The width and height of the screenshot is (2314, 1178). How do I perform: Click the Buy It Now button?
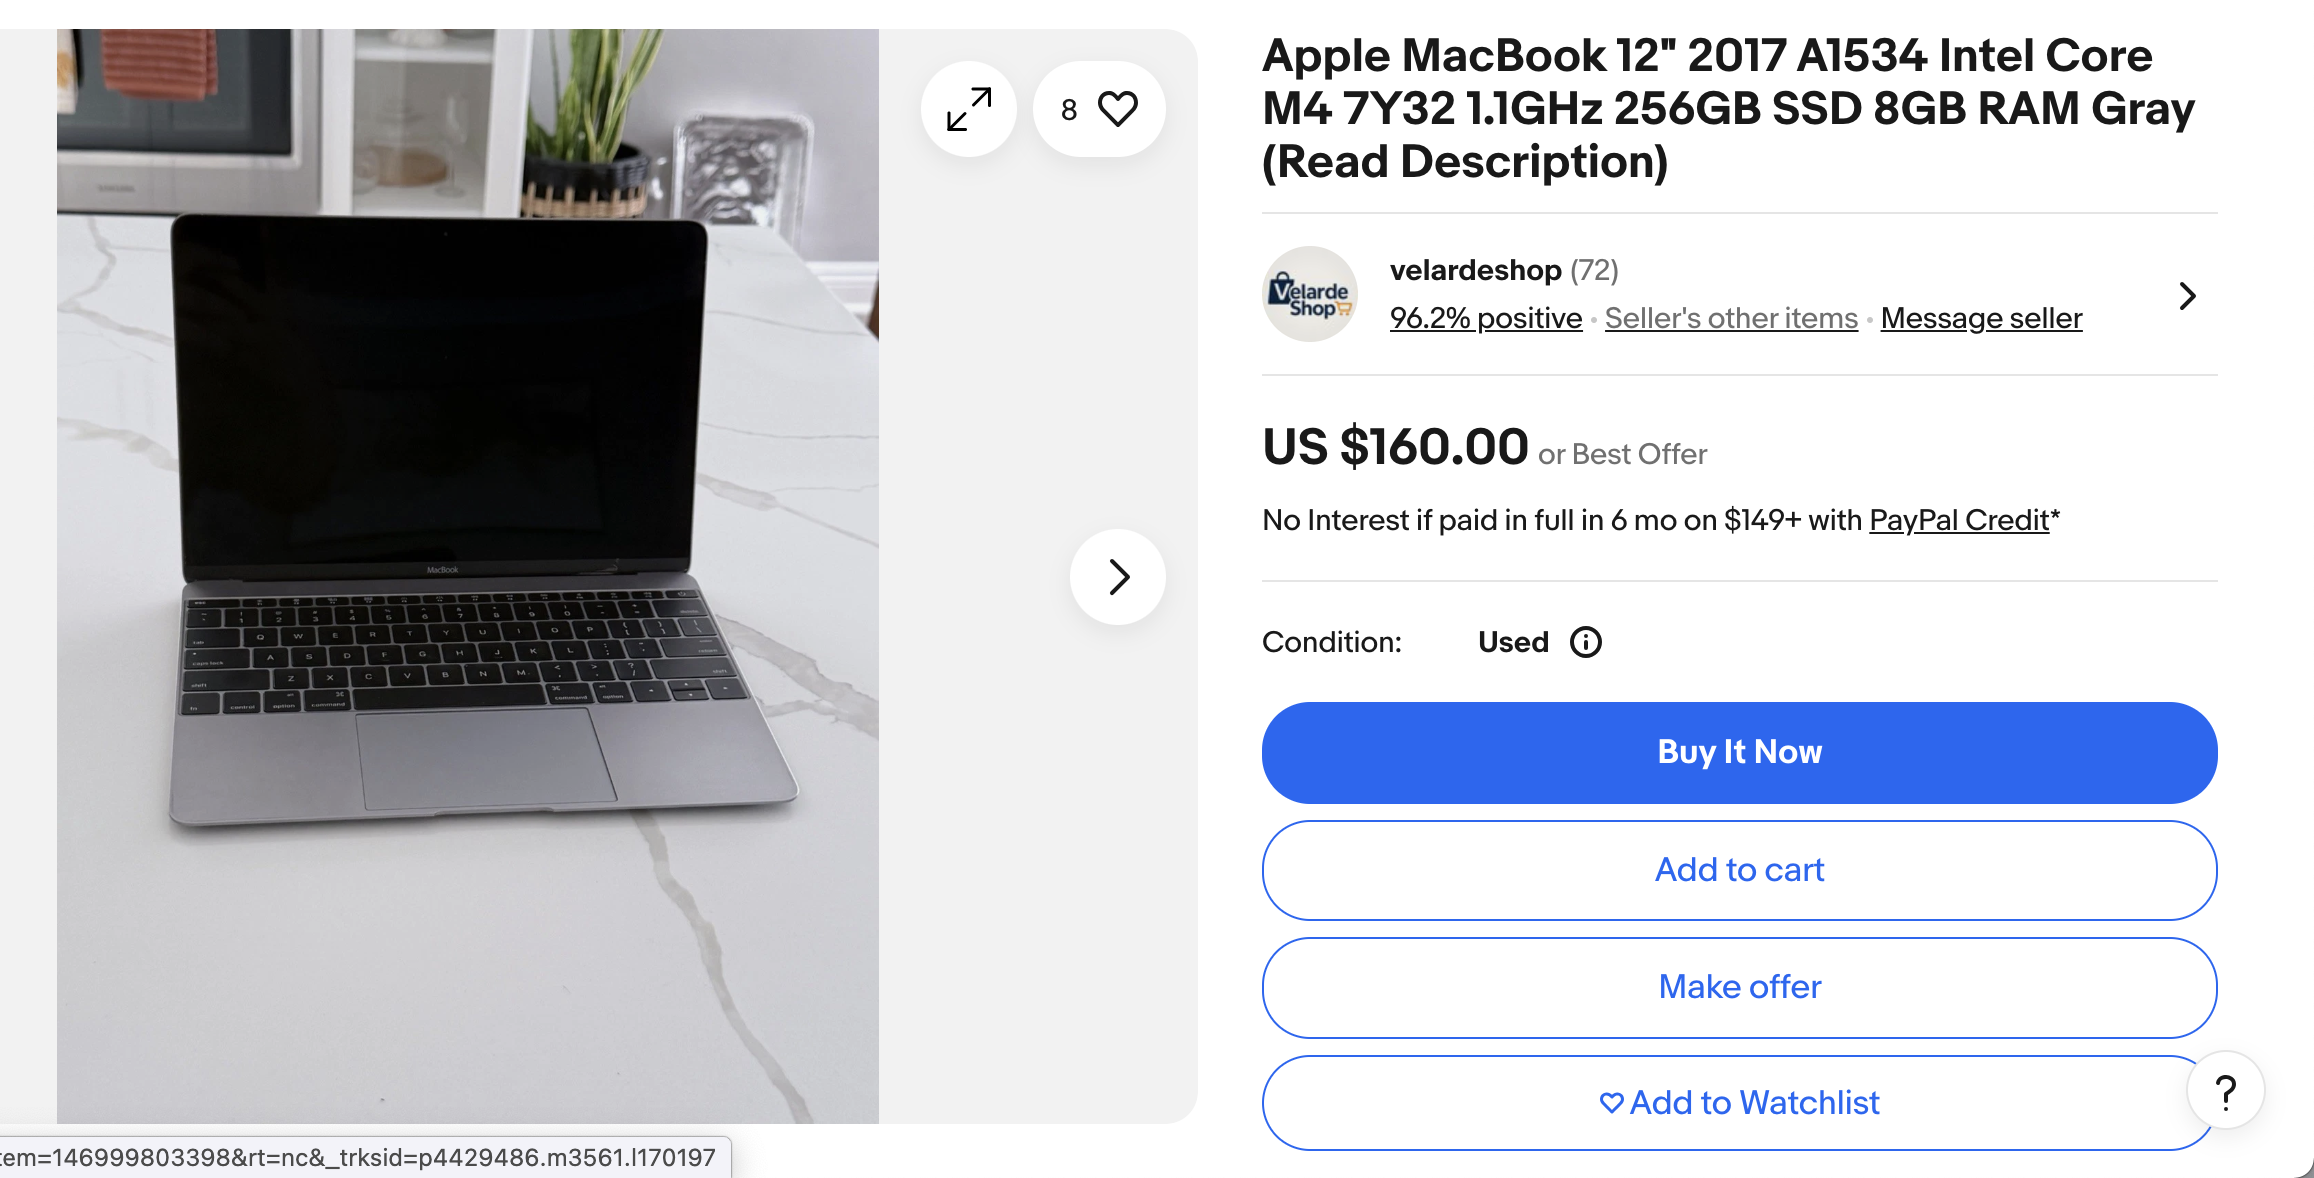pyautogui.click(x=1739, y=752)
